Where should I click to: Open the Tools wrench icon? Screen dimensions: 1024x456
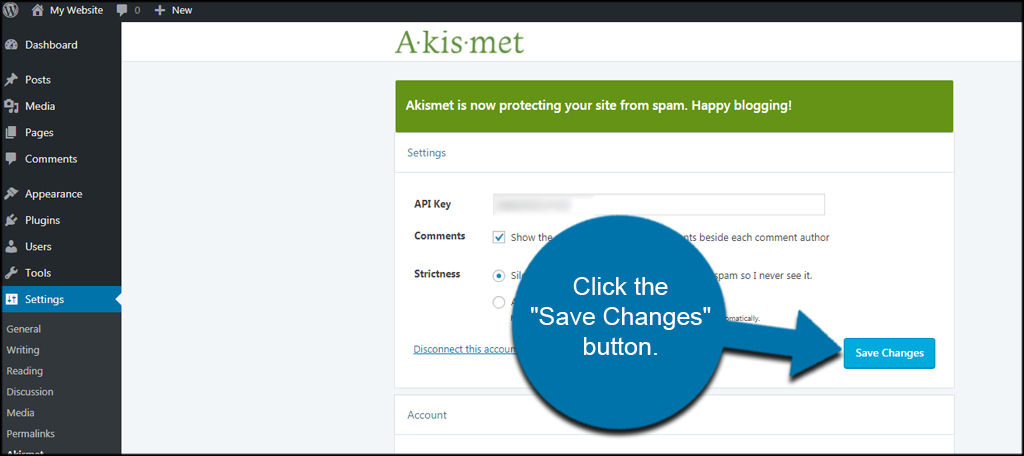[x=10, y=273]
